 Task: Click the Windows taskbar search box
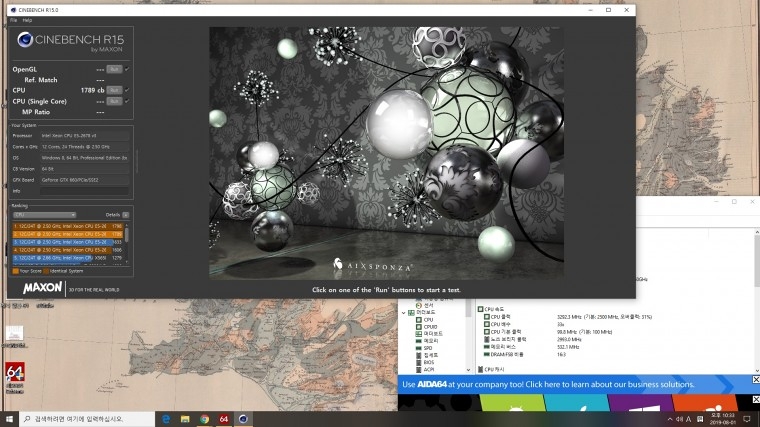click(87, 419)
